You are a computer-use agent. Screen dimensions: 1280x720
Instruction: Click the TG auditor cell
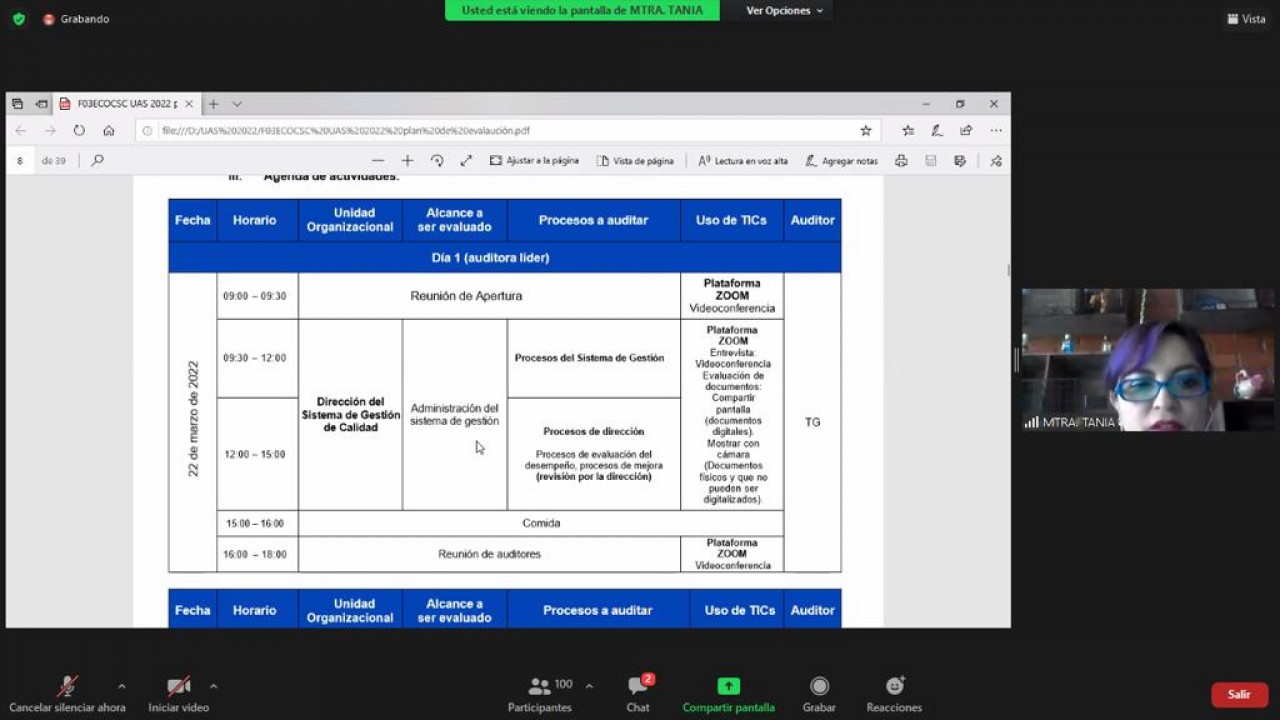click(x=812, y=422)
